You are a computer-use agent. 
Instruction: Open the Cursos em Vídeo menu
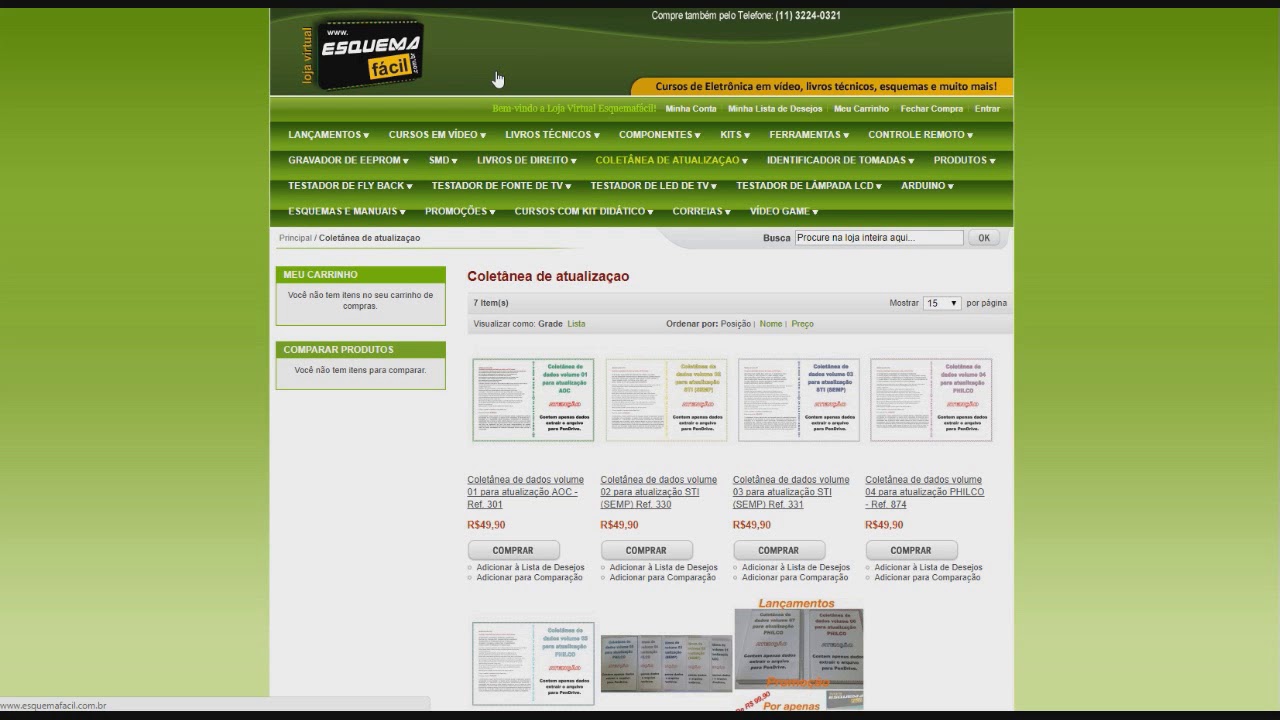[x=437, y=135]
